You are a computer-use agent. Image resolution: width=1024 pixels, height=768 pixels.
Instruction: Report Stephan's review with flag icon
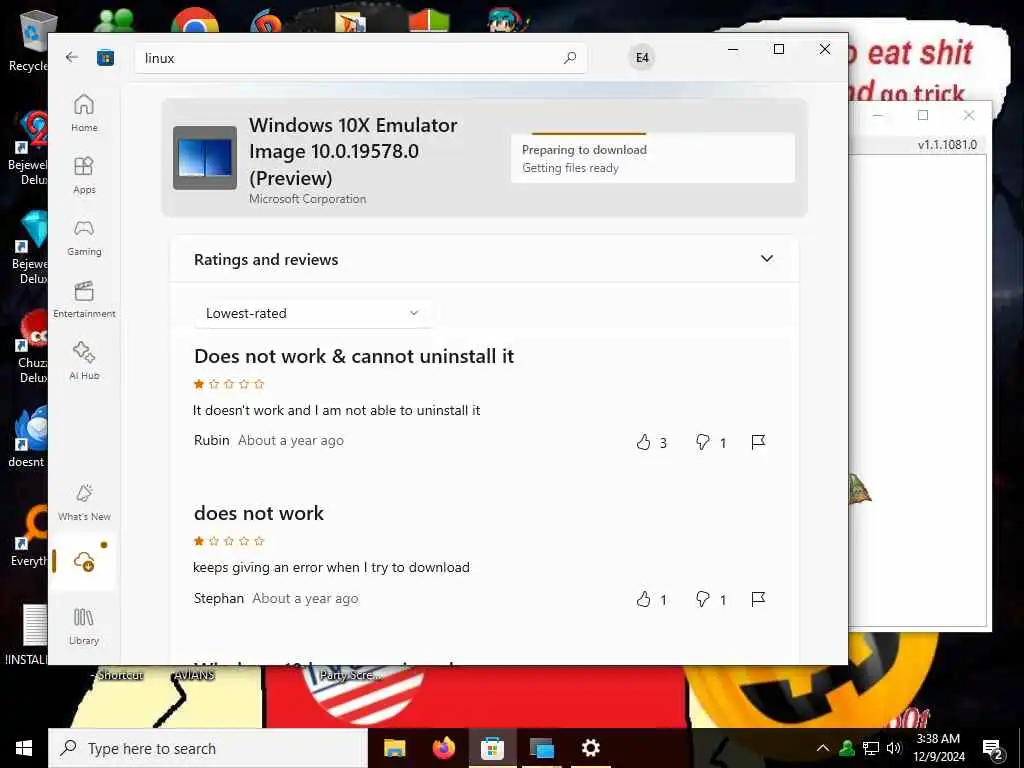(x=758, y=600)
